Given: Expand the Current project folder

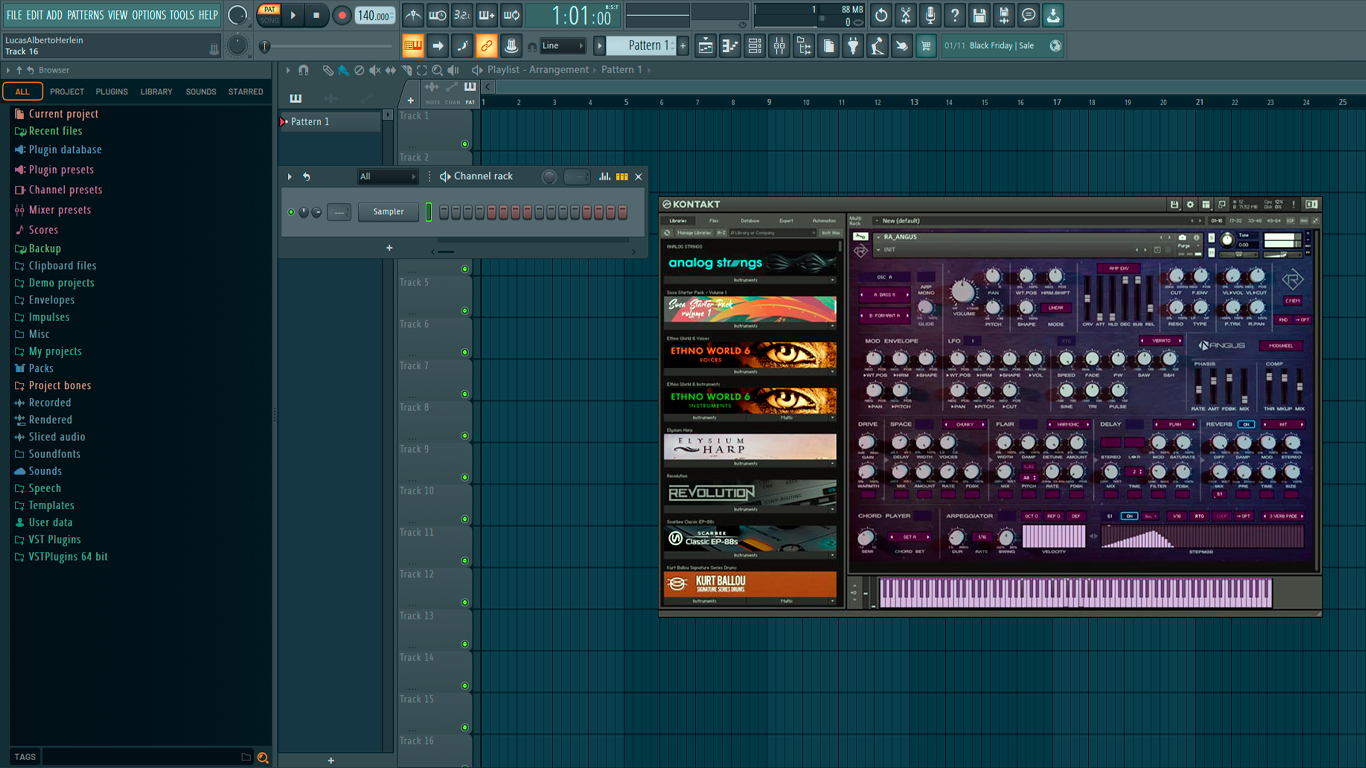Looking at the screenshot, I should [x=63, y=114].
